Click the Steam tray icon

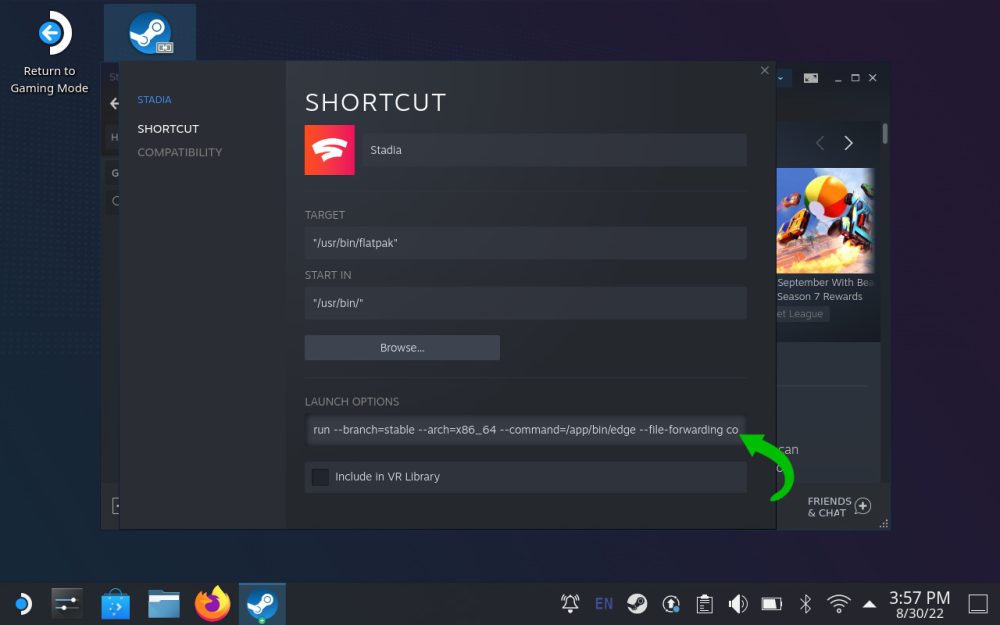637,603
